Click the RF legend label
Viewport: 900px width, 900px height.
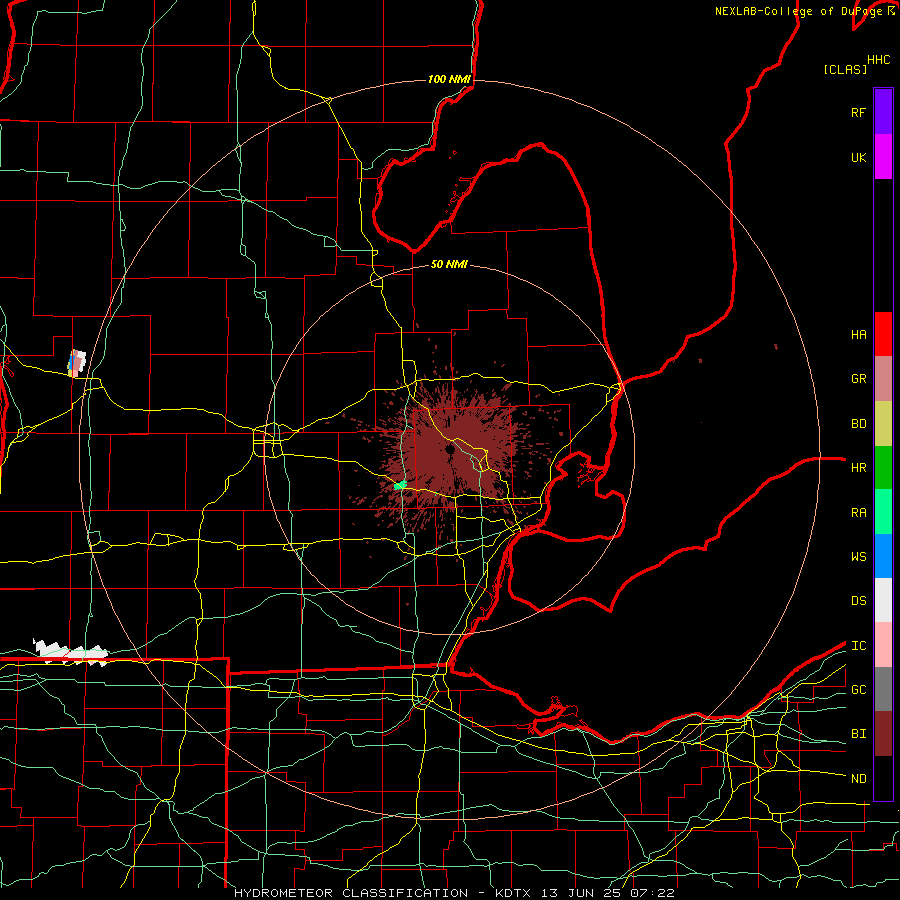[859, 112]
